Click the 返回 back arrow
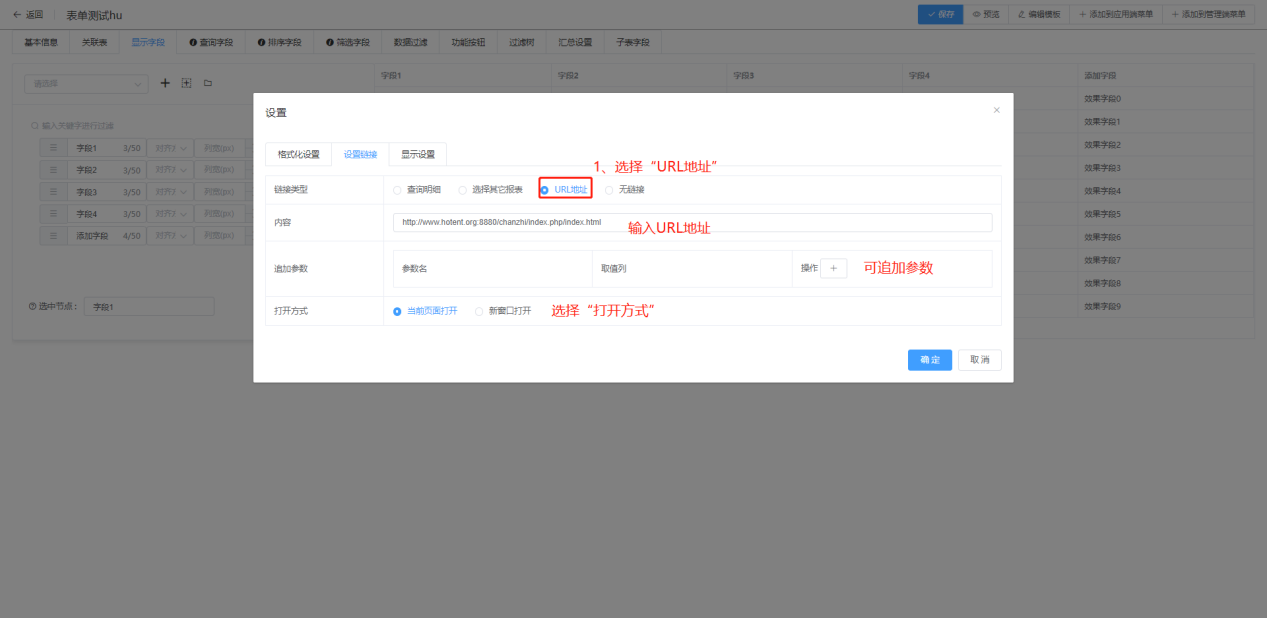This screenshot has width=1267, height=618. [17, 14]
